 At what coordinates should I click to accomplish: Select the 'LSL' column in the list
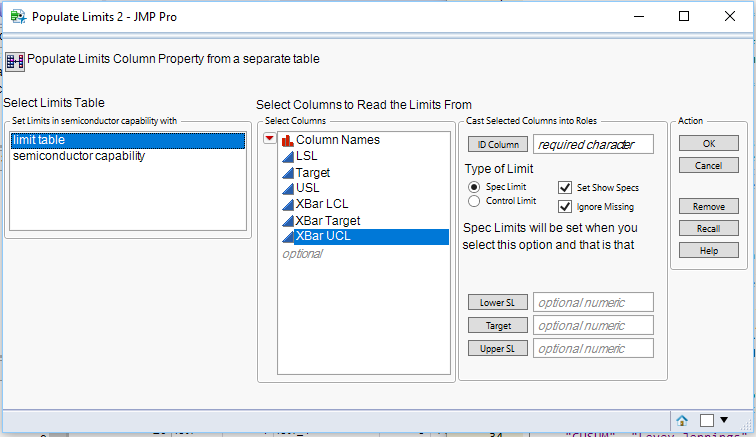click(306, 156)
